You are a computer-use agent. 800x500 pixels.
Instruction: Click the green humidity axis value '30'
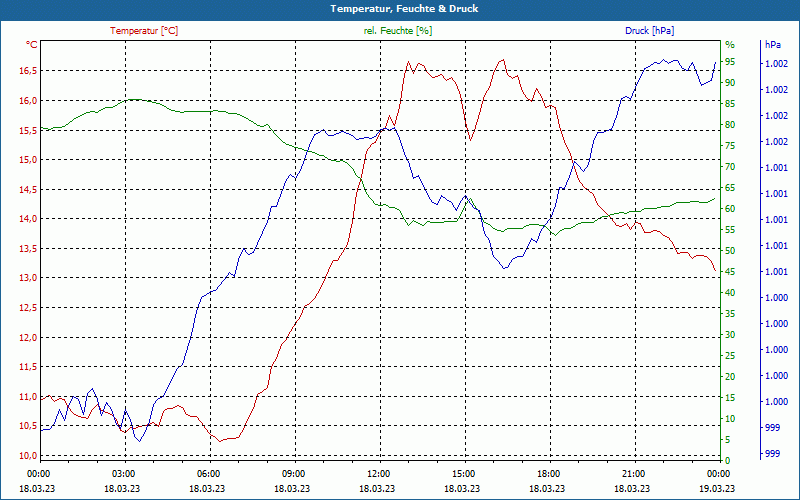(730, 335)
